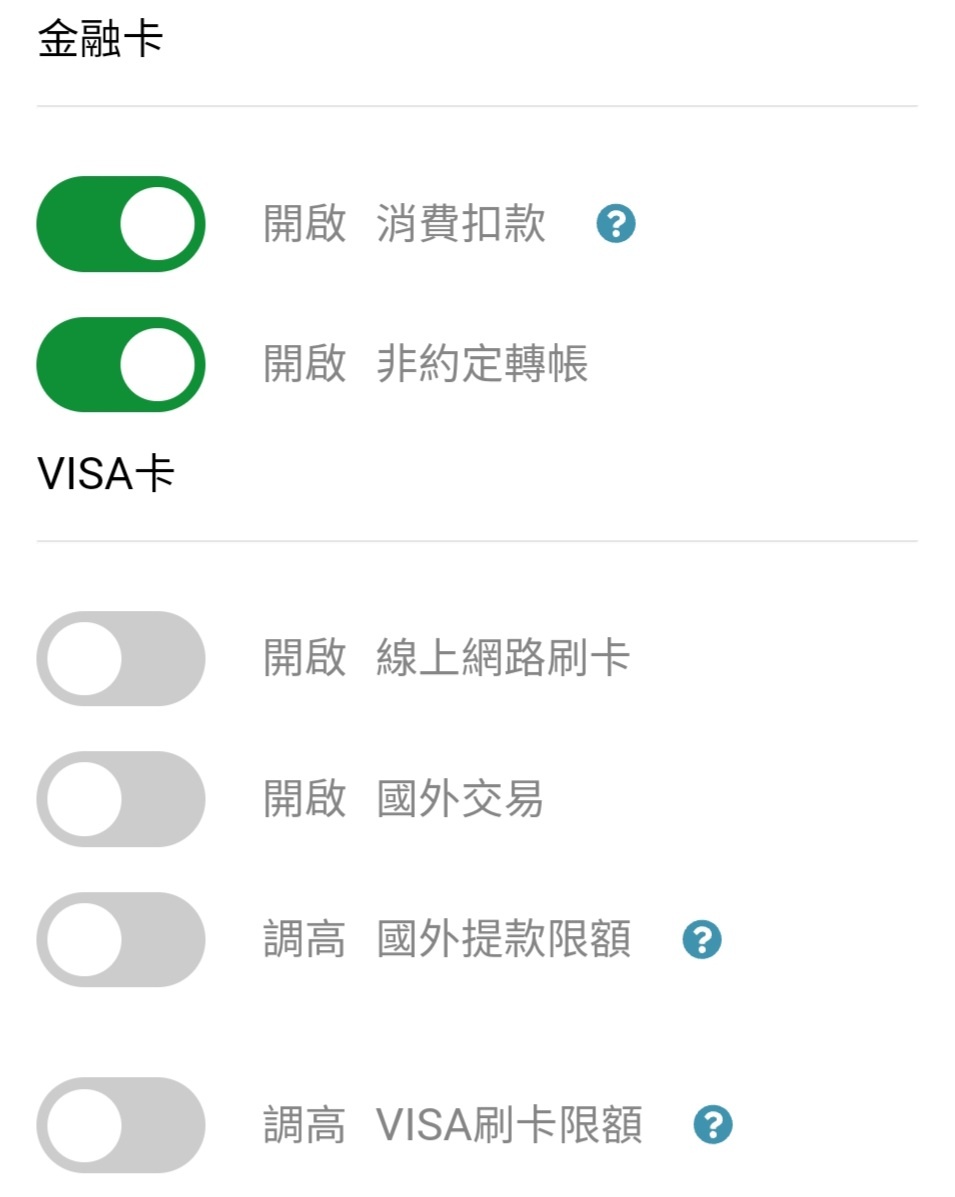Select the 線上網路刷卡 label text
This screenshot has height=1197, width=955.
503,659
